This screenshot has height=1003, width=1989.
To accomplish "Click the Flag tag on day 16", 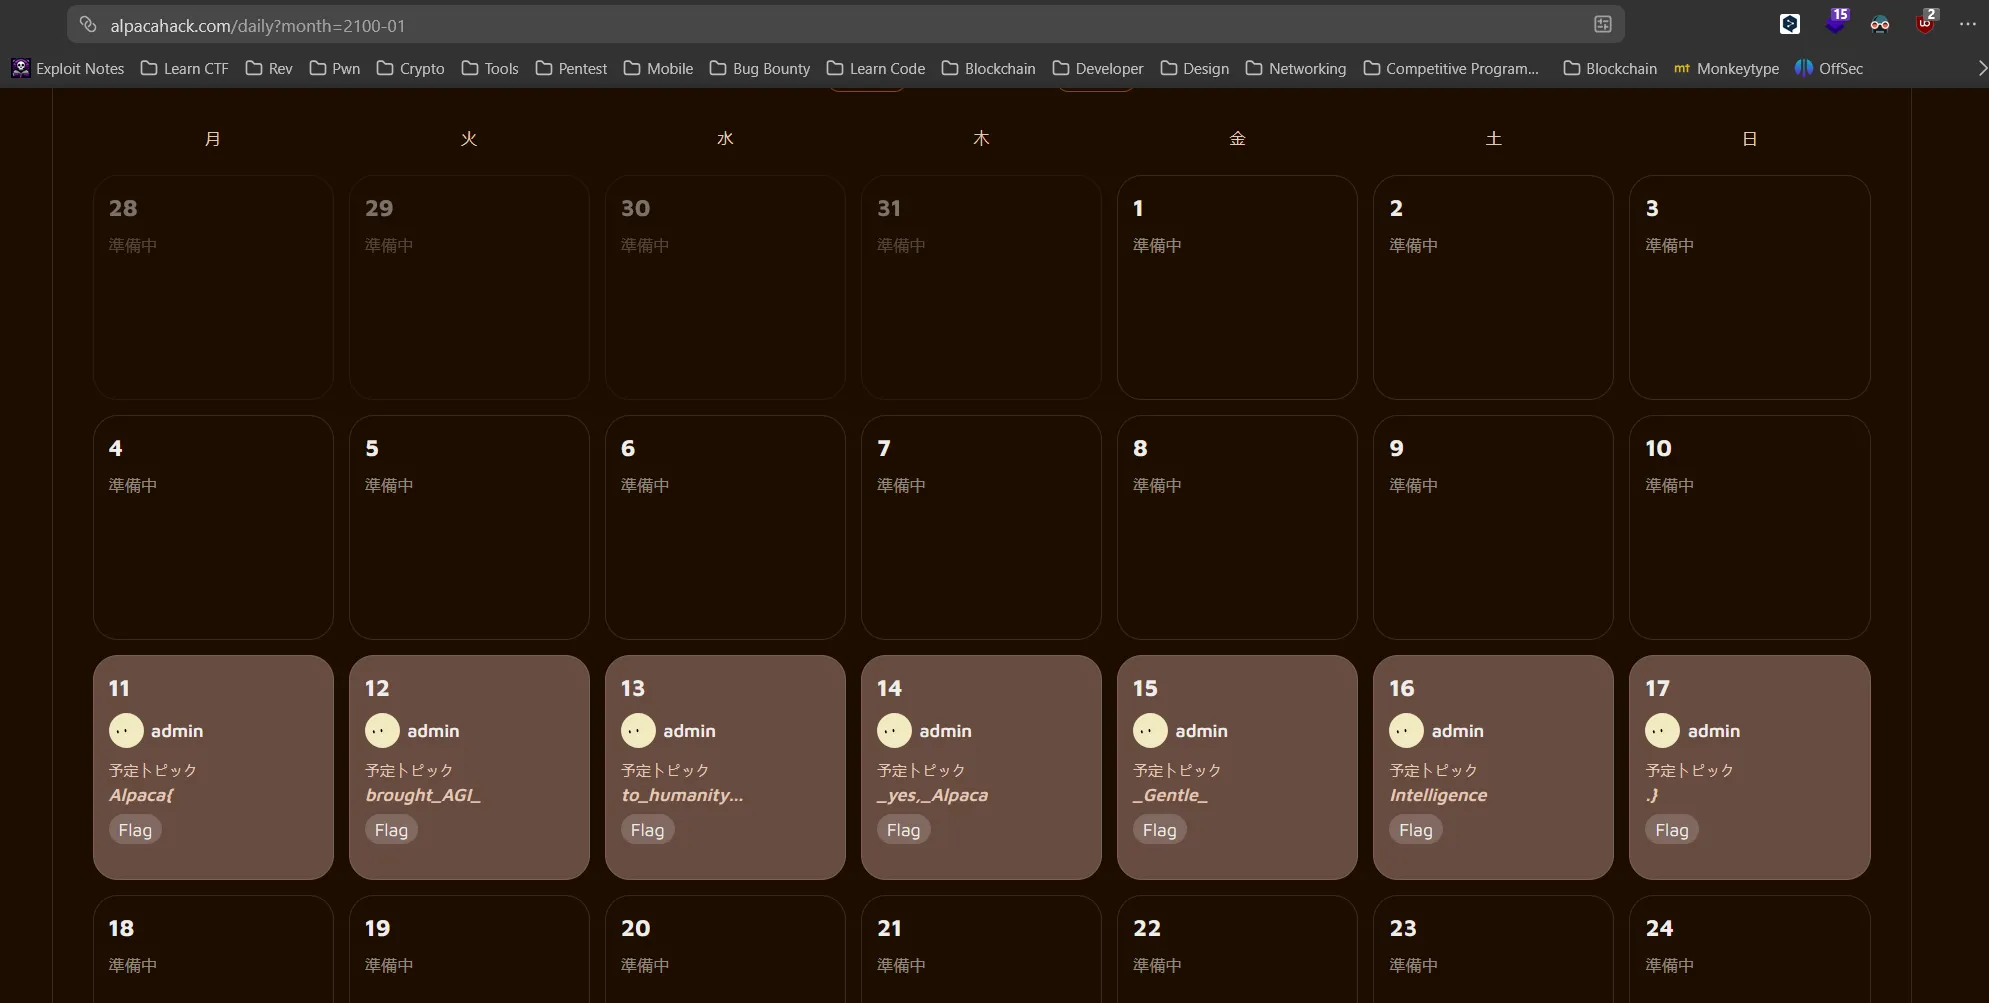I will click(x=1415, y=830).
